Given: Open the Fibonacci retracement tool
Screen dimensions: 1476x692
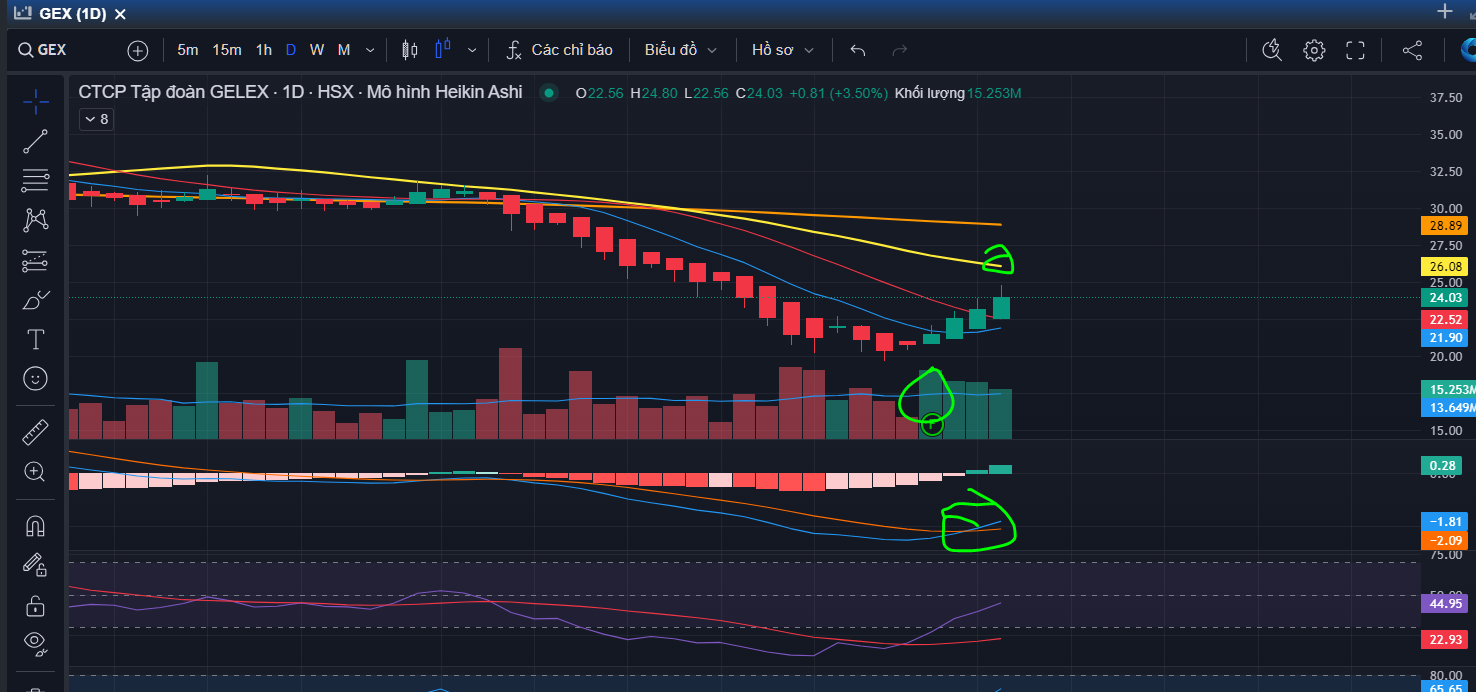Looking at the screenshot, I should pos(35,181).
